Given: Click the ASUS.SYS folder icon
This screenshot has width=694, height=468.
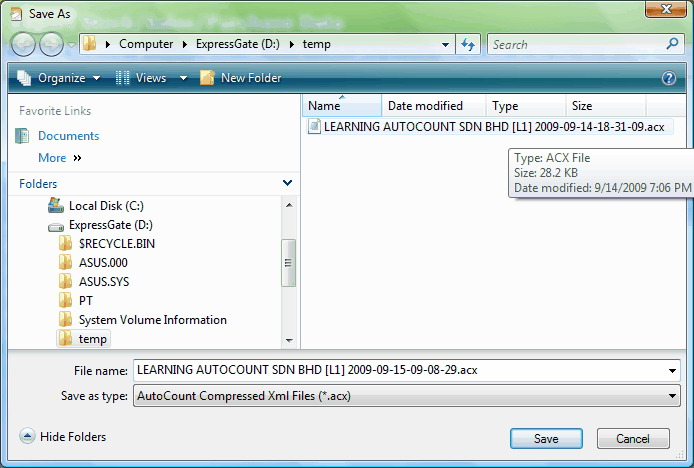Looking at the screenshot, I should tap(66, 281).
